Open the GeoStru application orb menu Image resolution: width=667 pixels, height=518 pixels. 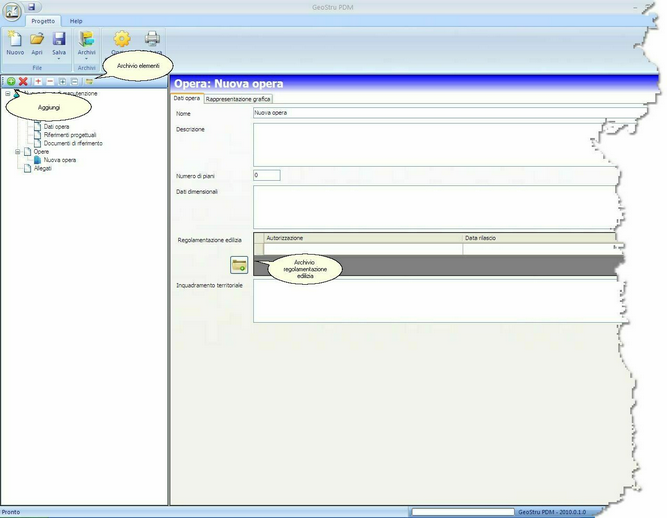(11, 11)
